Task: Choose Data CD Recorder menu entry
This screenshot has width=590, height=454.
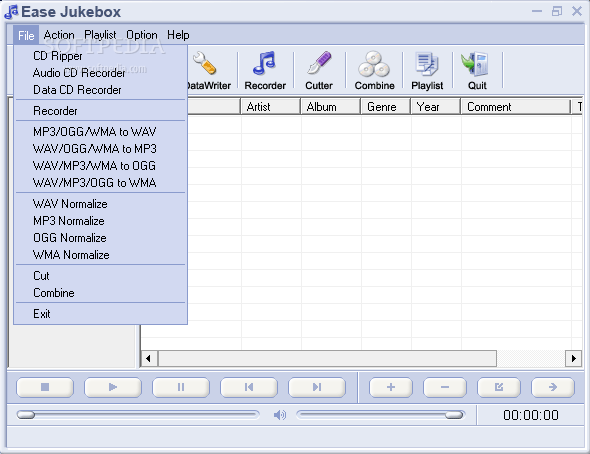Action: tap(100, 90)
